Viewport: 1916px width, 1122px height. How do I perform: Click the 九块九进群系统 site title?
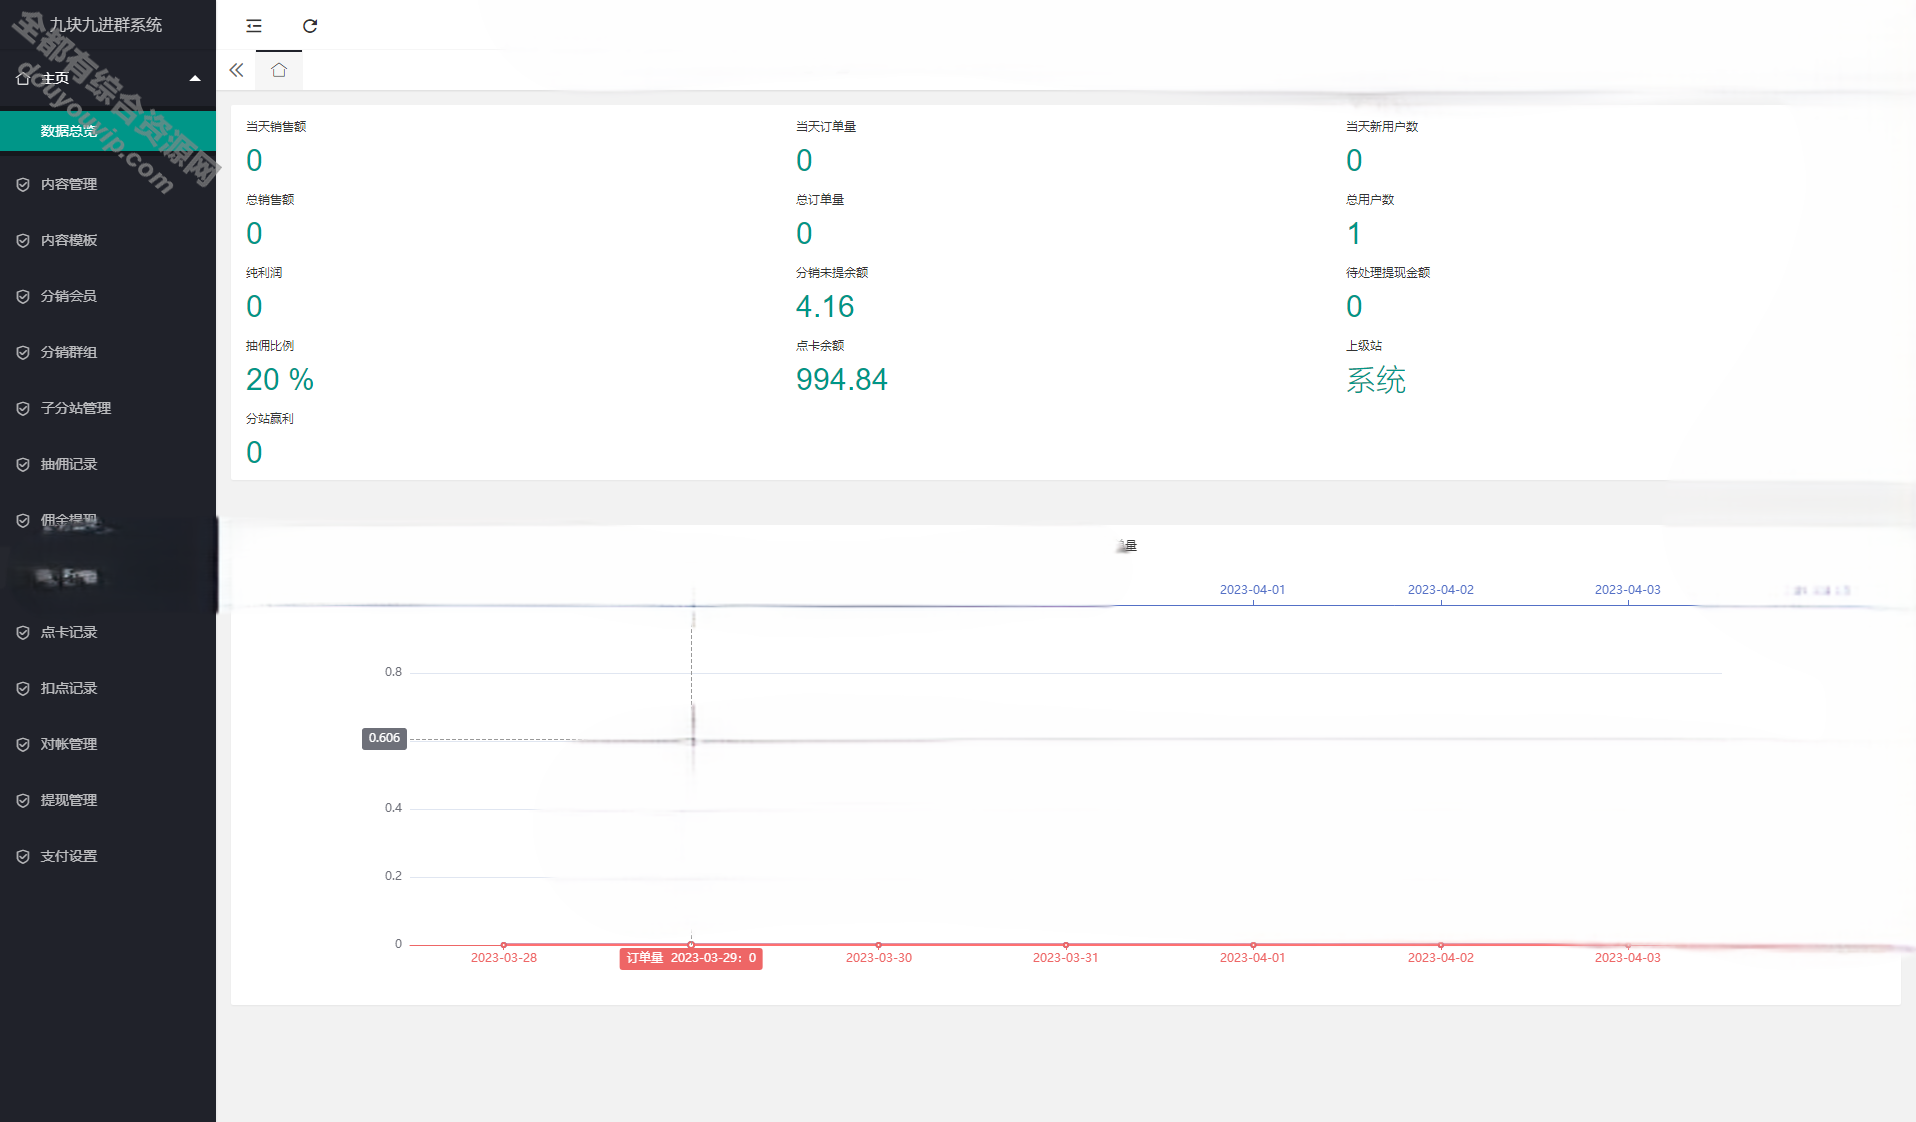(106, 25)
